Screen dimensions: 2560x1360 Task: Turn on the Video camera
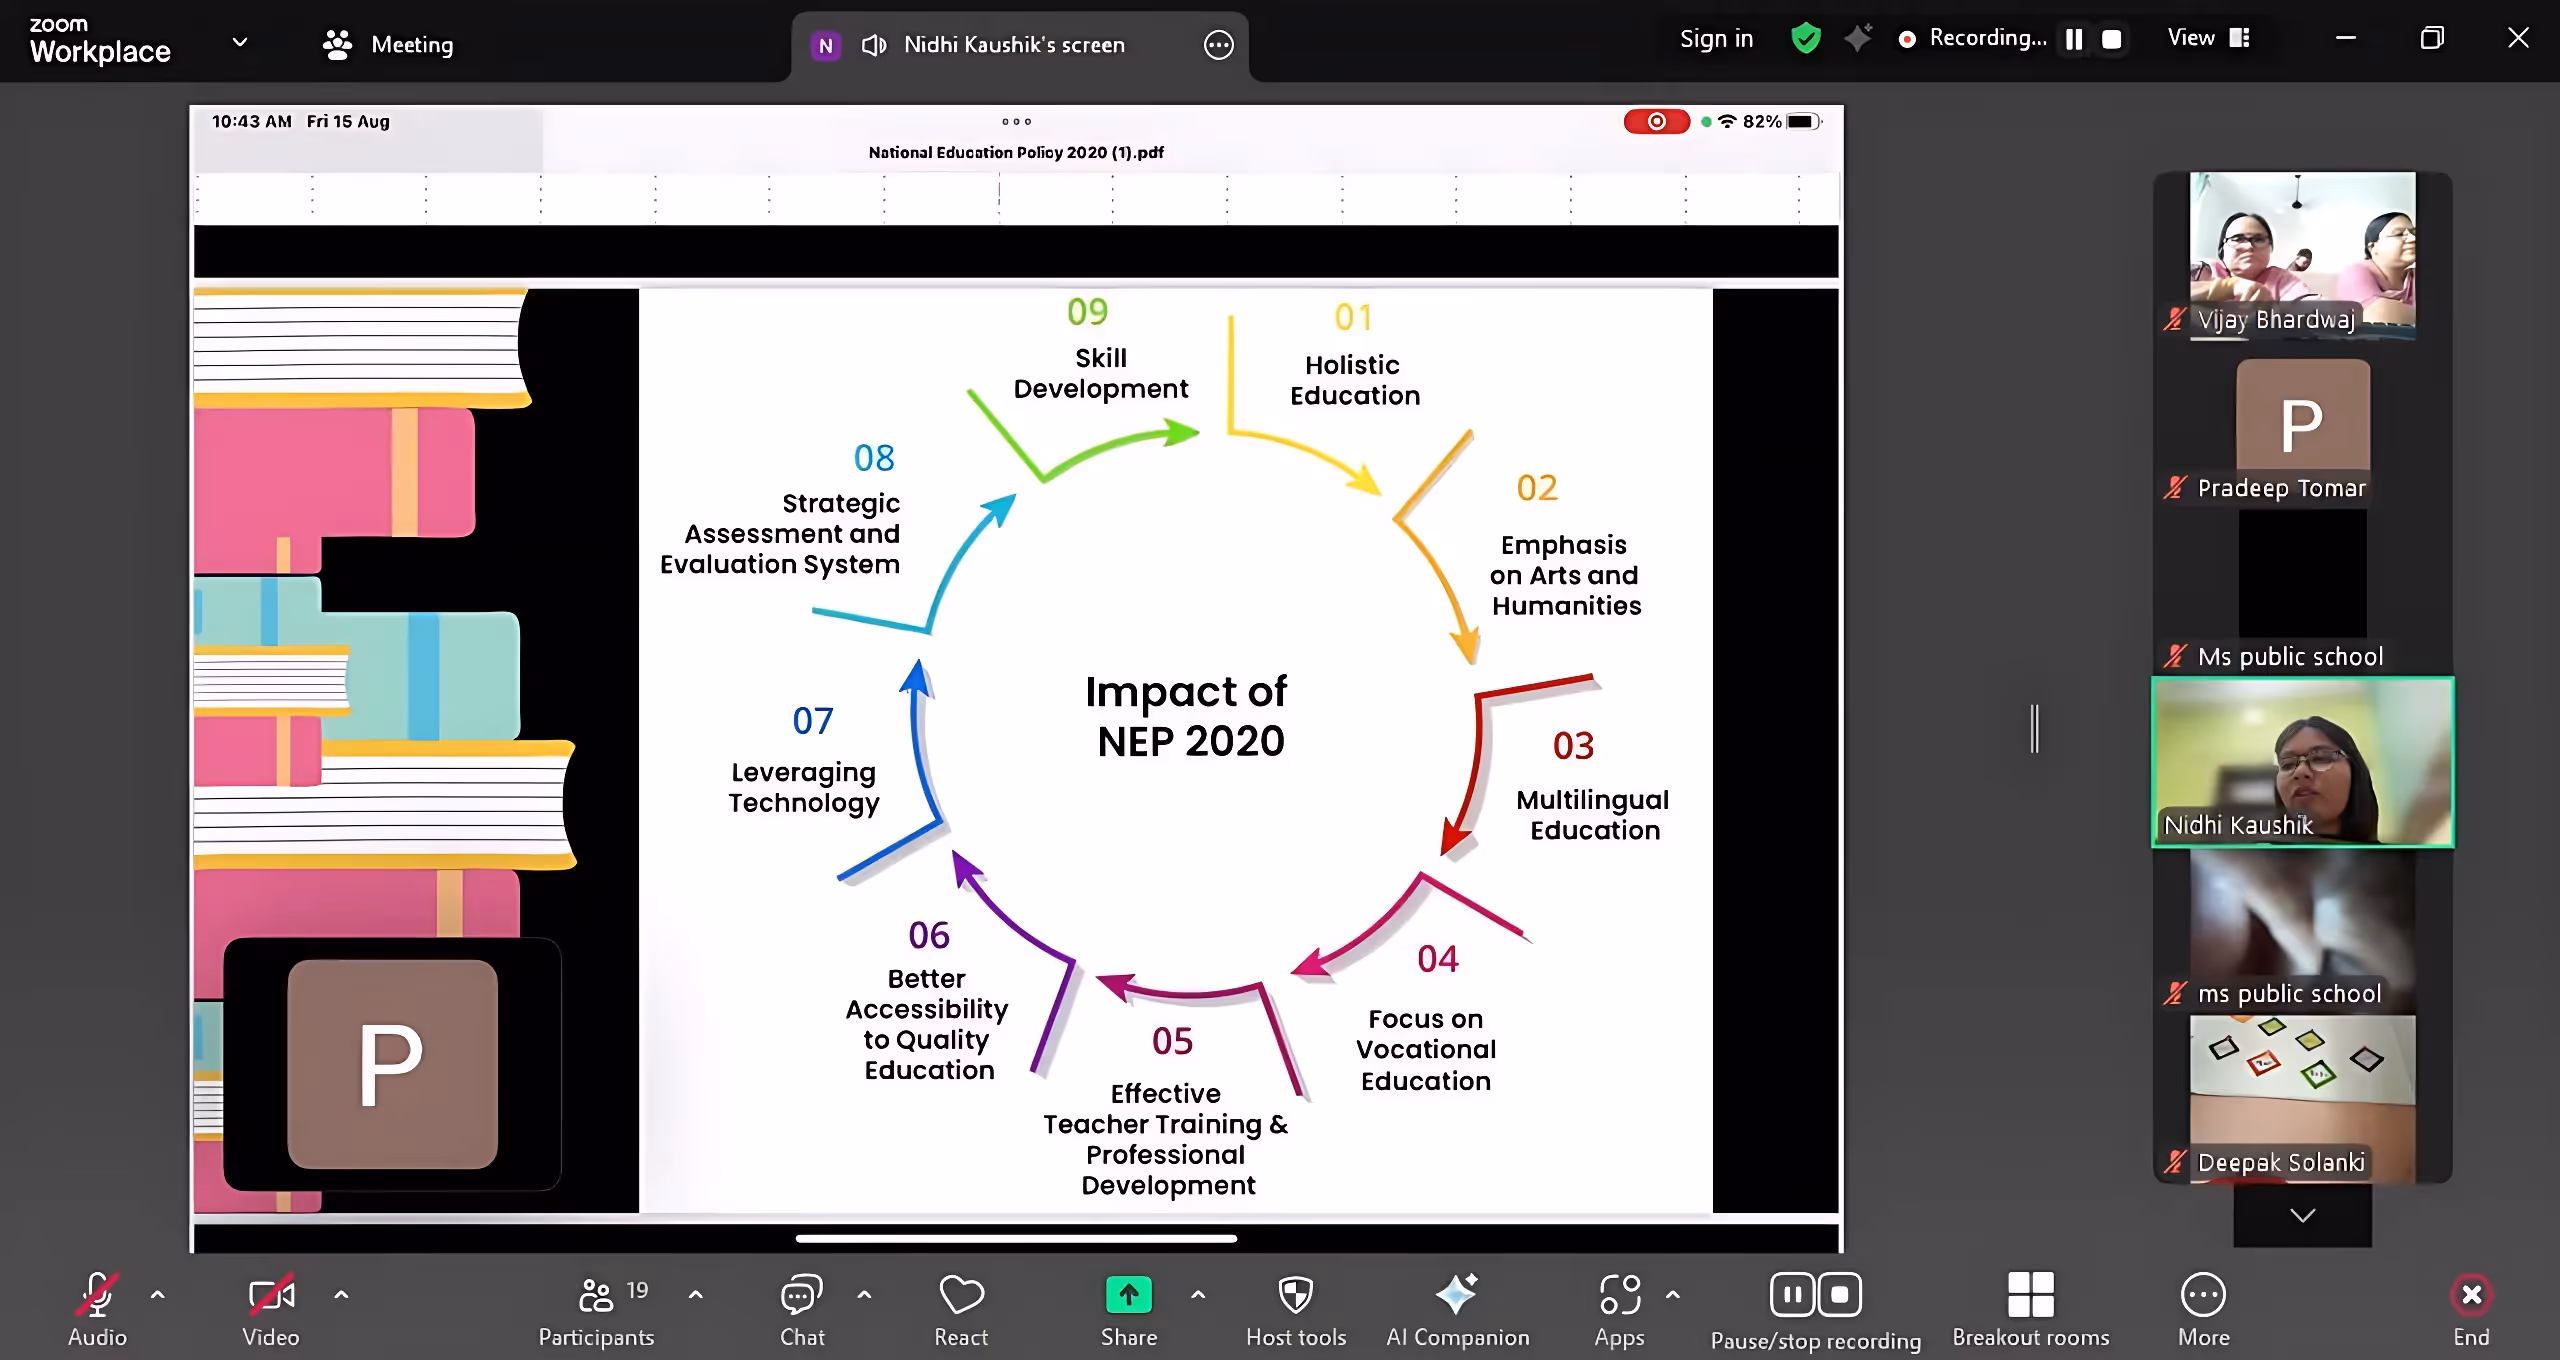270,1295
